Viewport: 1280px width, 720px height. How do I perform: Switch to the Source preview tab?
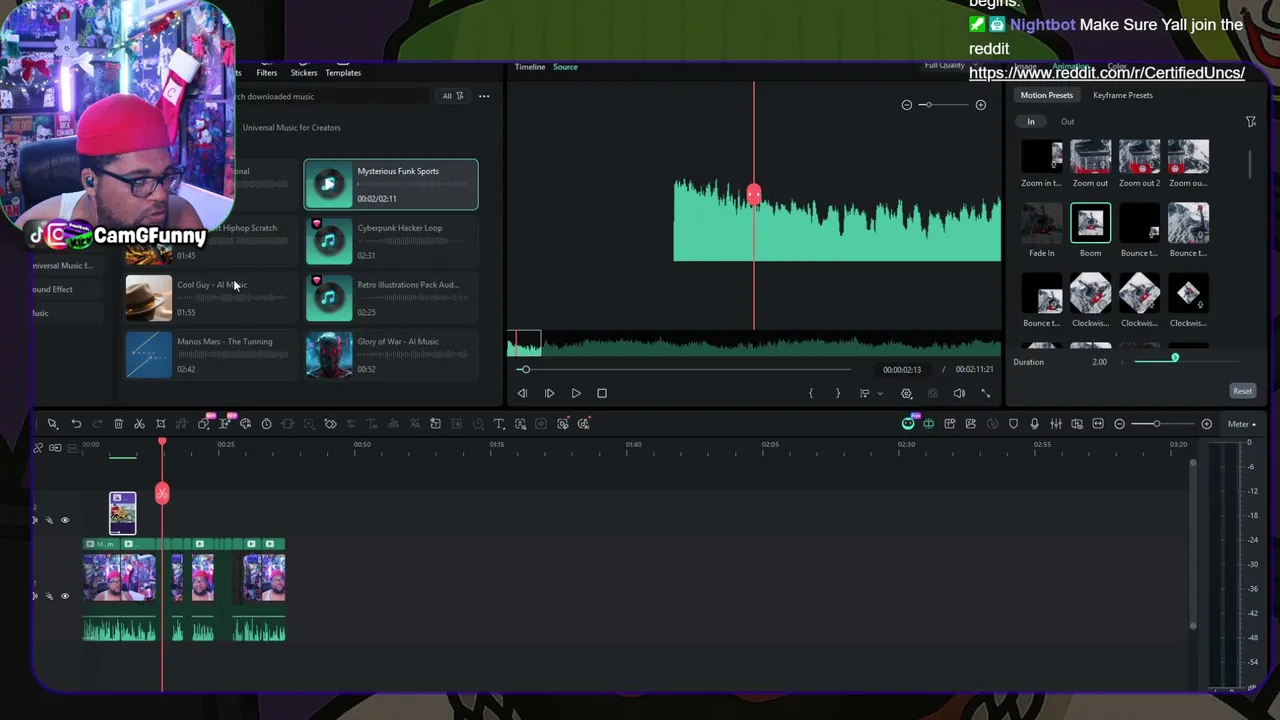coord(565,67)
